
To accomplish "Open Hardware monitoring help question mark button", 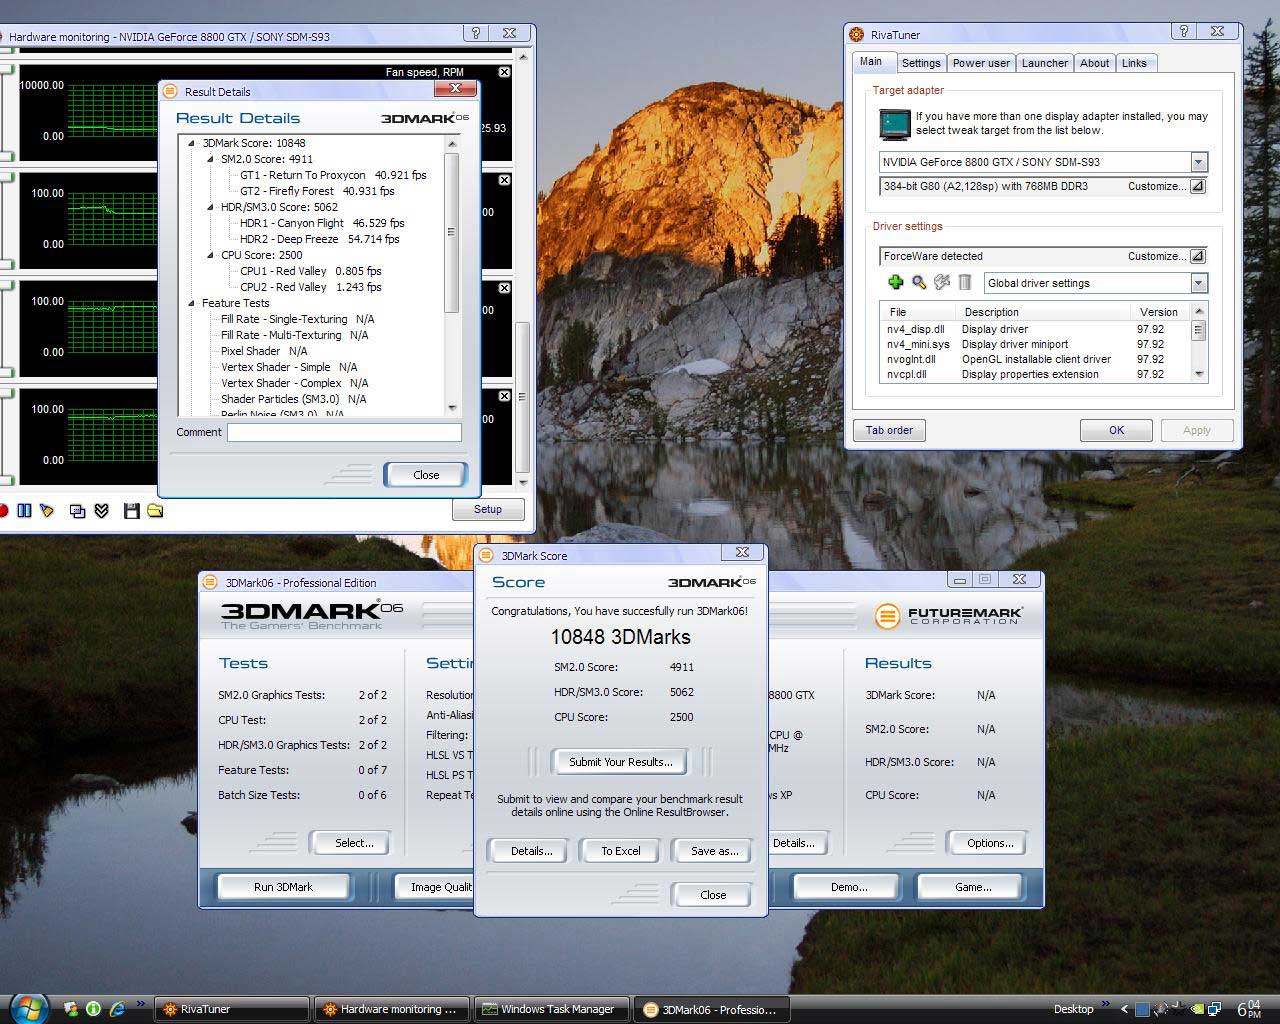I will [x=476, y=35].
